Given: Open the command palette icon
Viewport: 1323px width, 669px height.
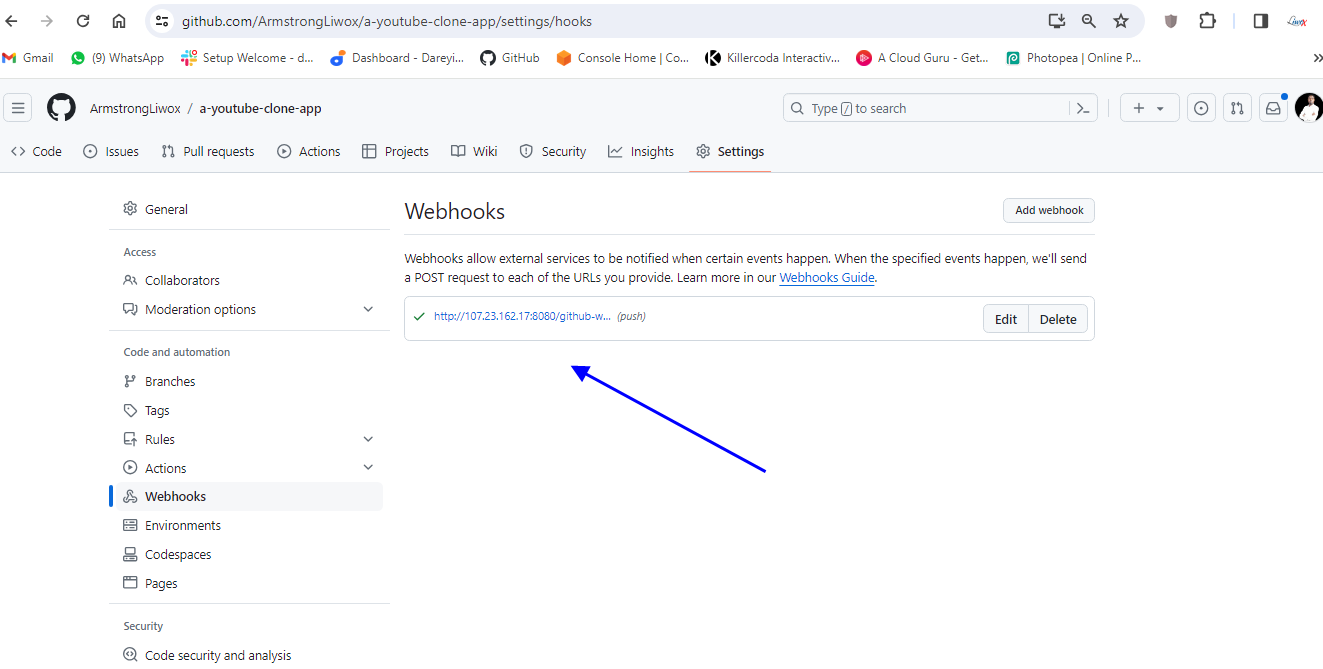Looking at the screenshot, I should 1082,108.
